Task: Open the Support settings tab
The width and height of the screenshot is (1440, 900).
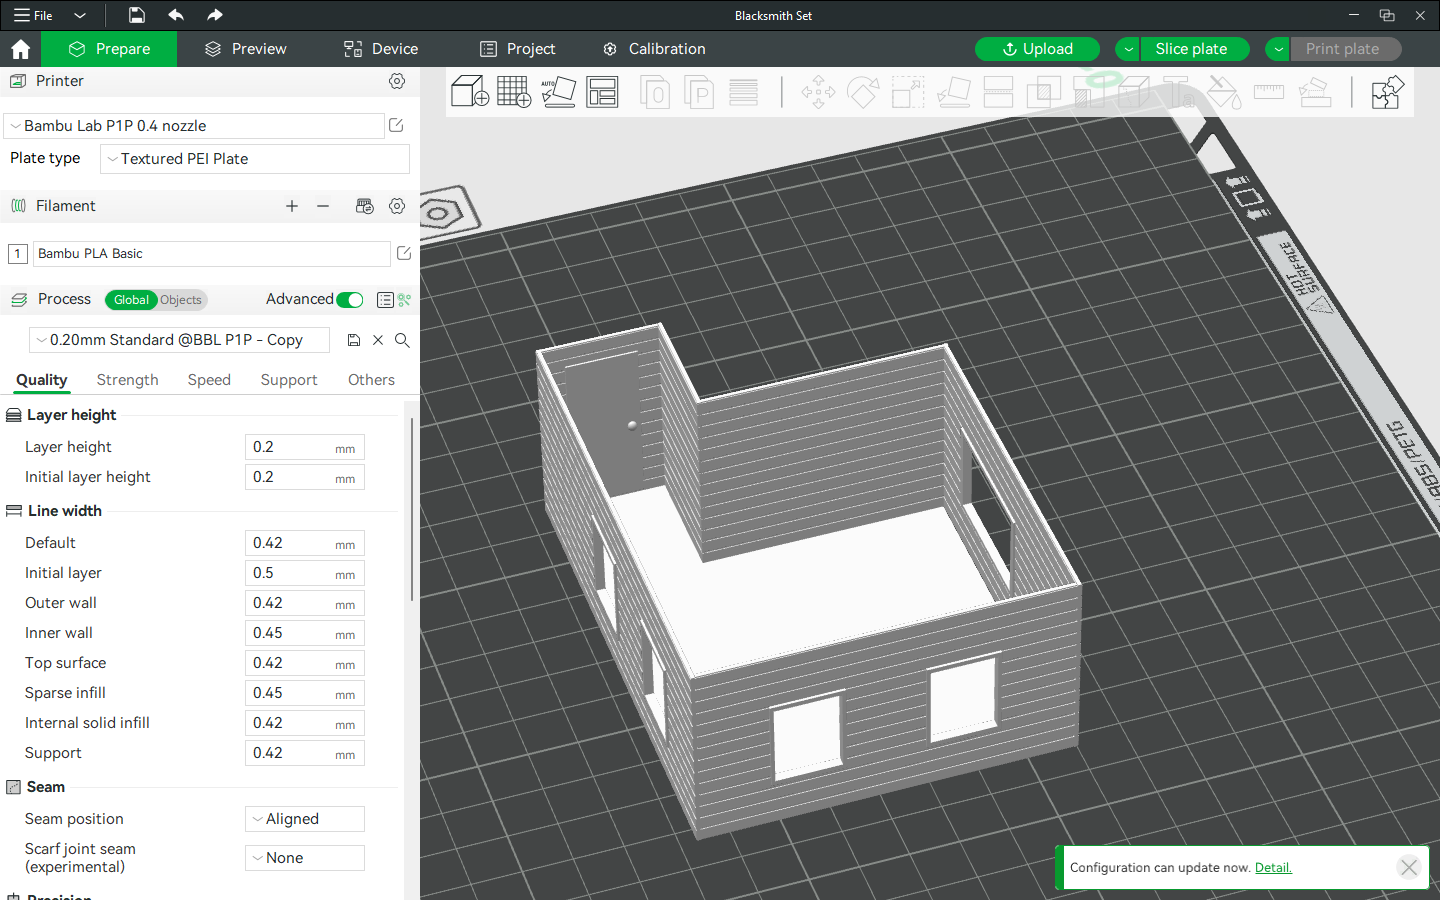Action: (289, 380)
